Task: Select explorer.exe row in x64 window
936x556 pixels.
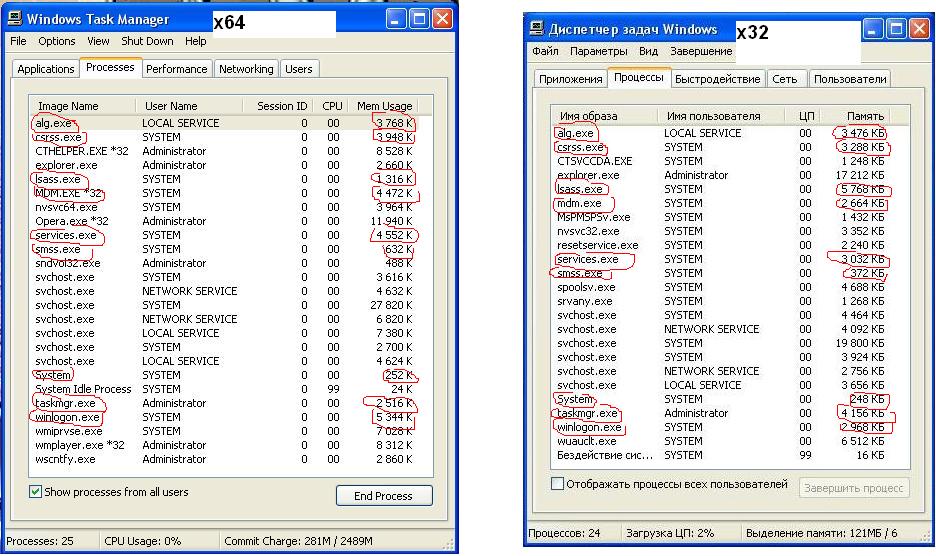Action: 224,165
